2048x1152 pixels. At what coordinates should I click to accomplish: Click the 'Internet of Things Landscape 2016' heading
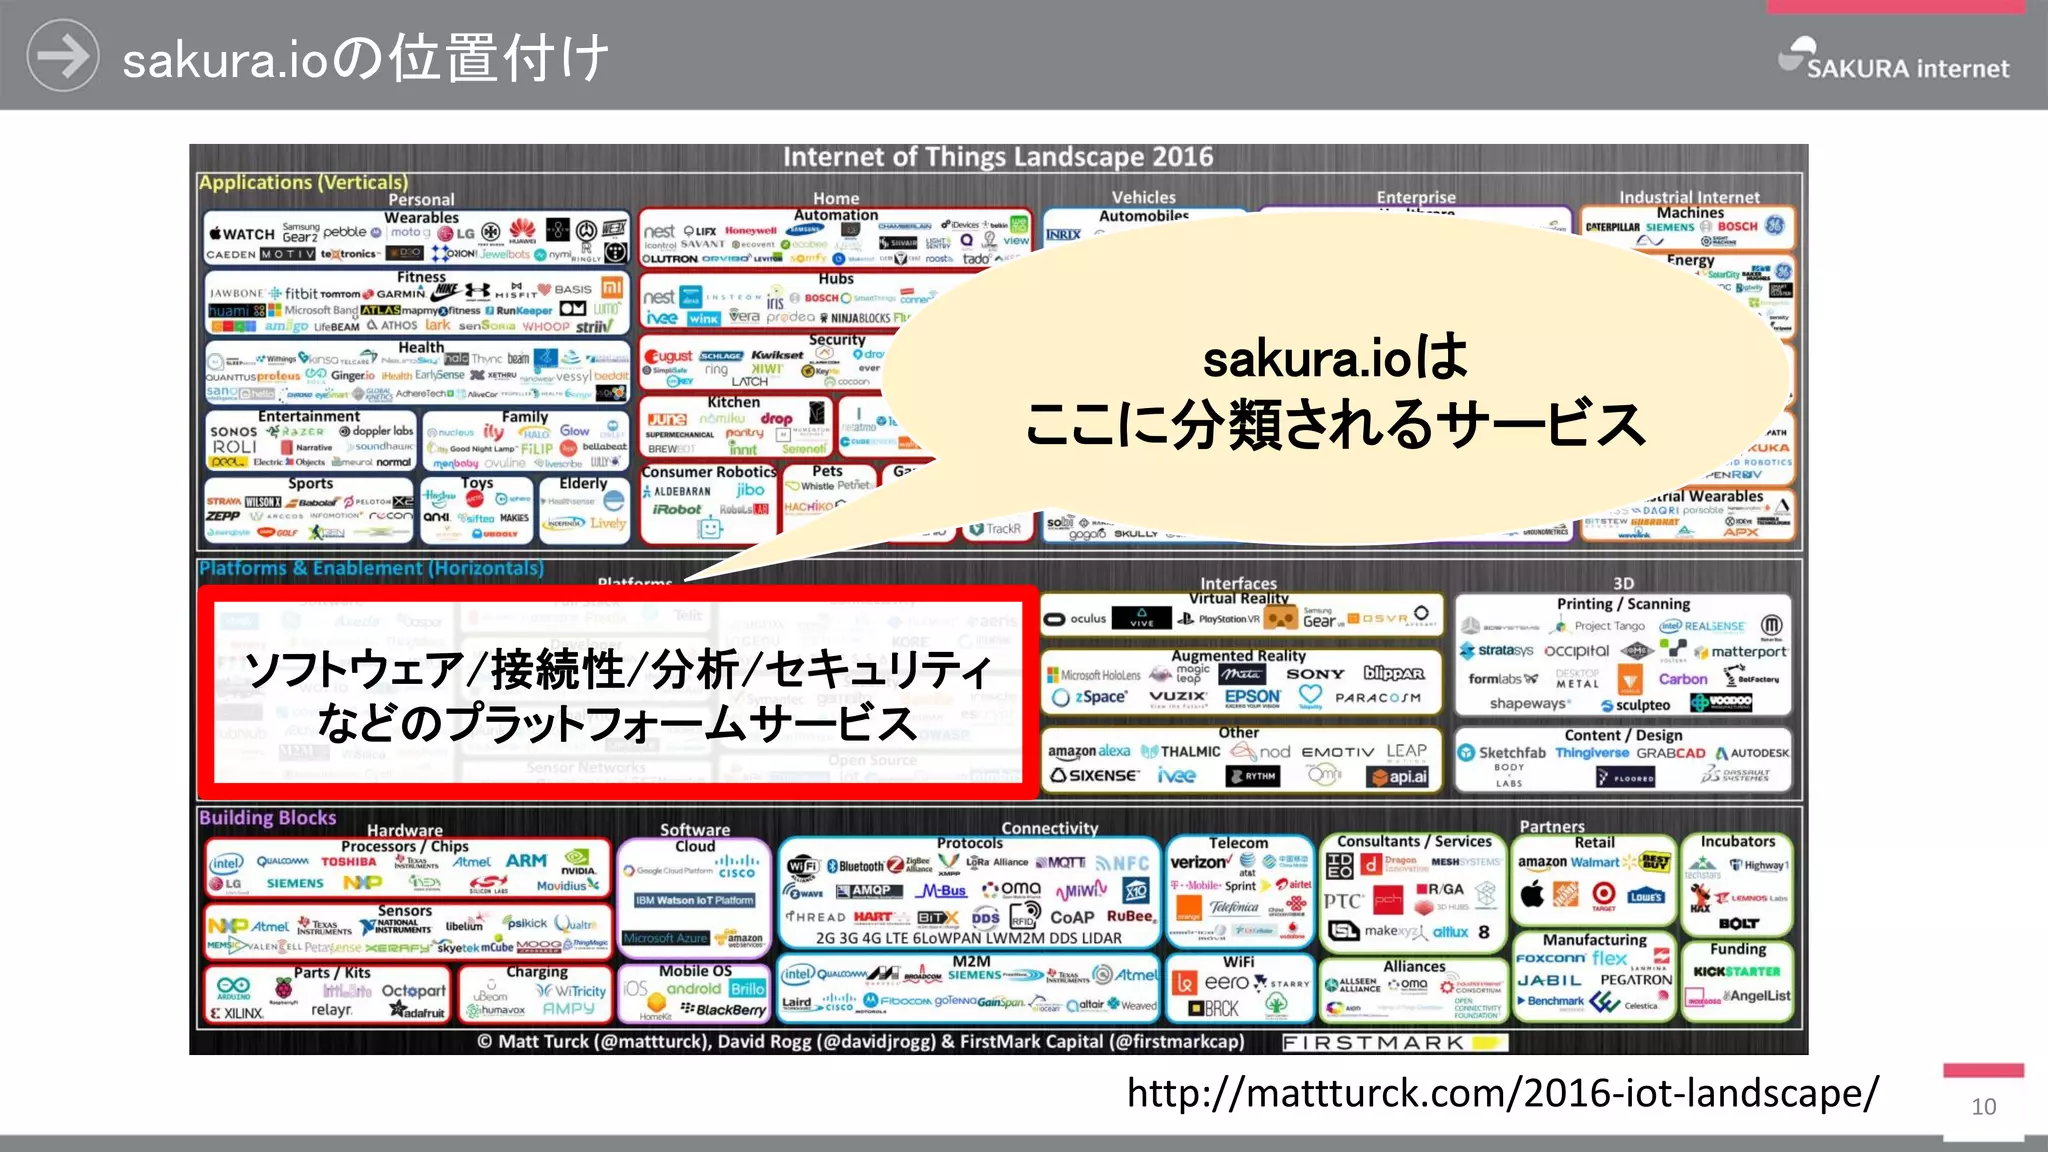(997, 157)
